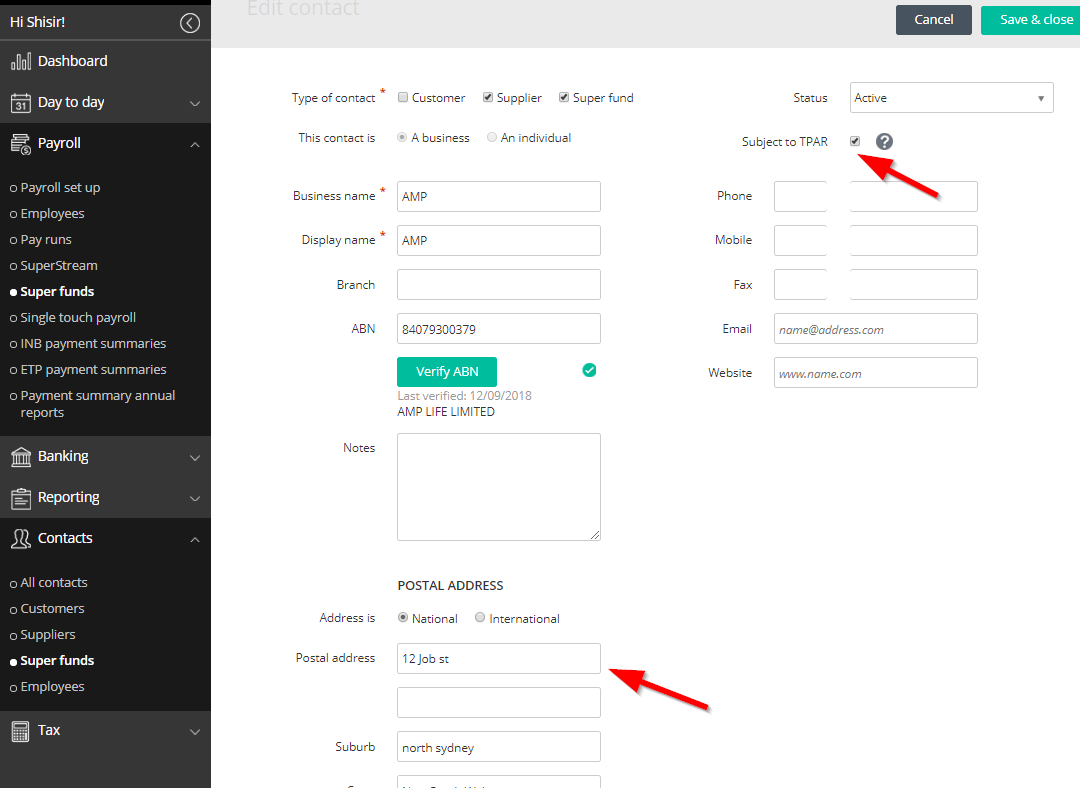The width and height of the screenshot is (1080, 788).
Task: Collapse the Contacts section chevron
Action: click(x=195, y=539)
